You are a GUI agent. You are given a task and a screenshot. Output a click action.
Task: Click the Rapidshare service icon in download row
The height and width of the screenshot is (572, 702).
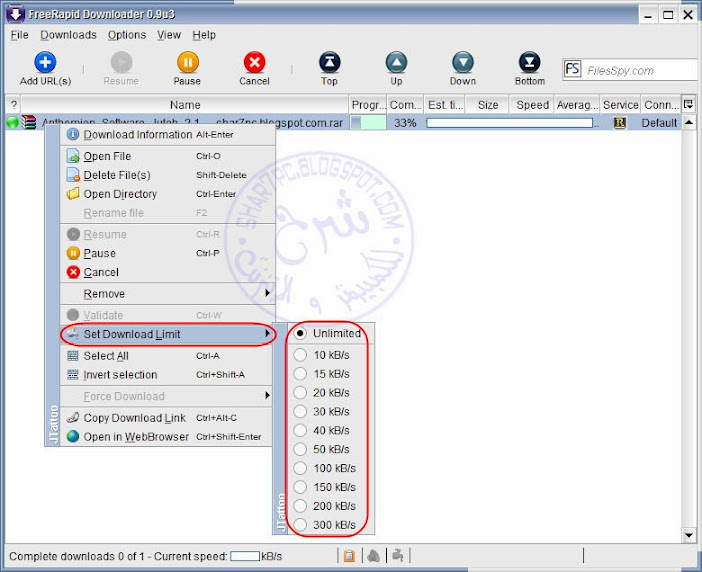(620, 123)
